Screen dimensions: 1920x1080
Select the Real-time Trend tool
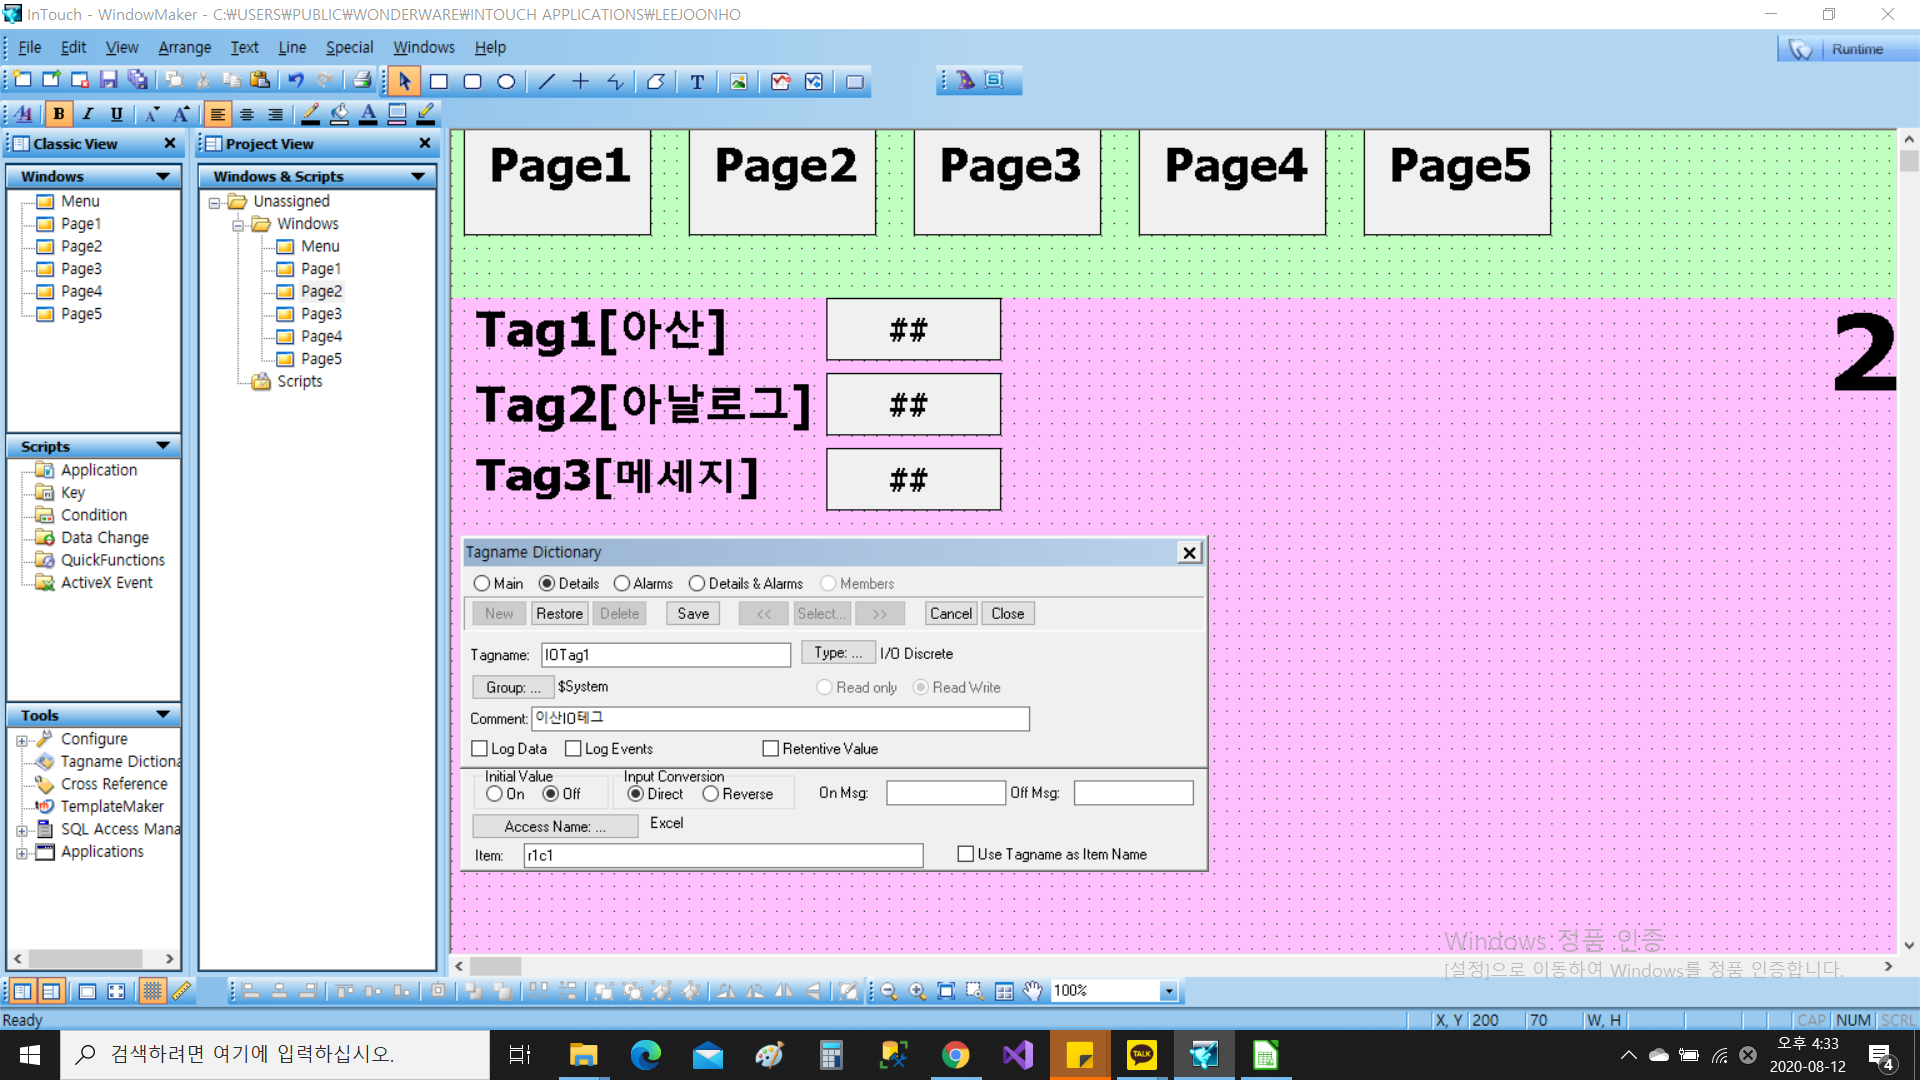click(780, 82)
